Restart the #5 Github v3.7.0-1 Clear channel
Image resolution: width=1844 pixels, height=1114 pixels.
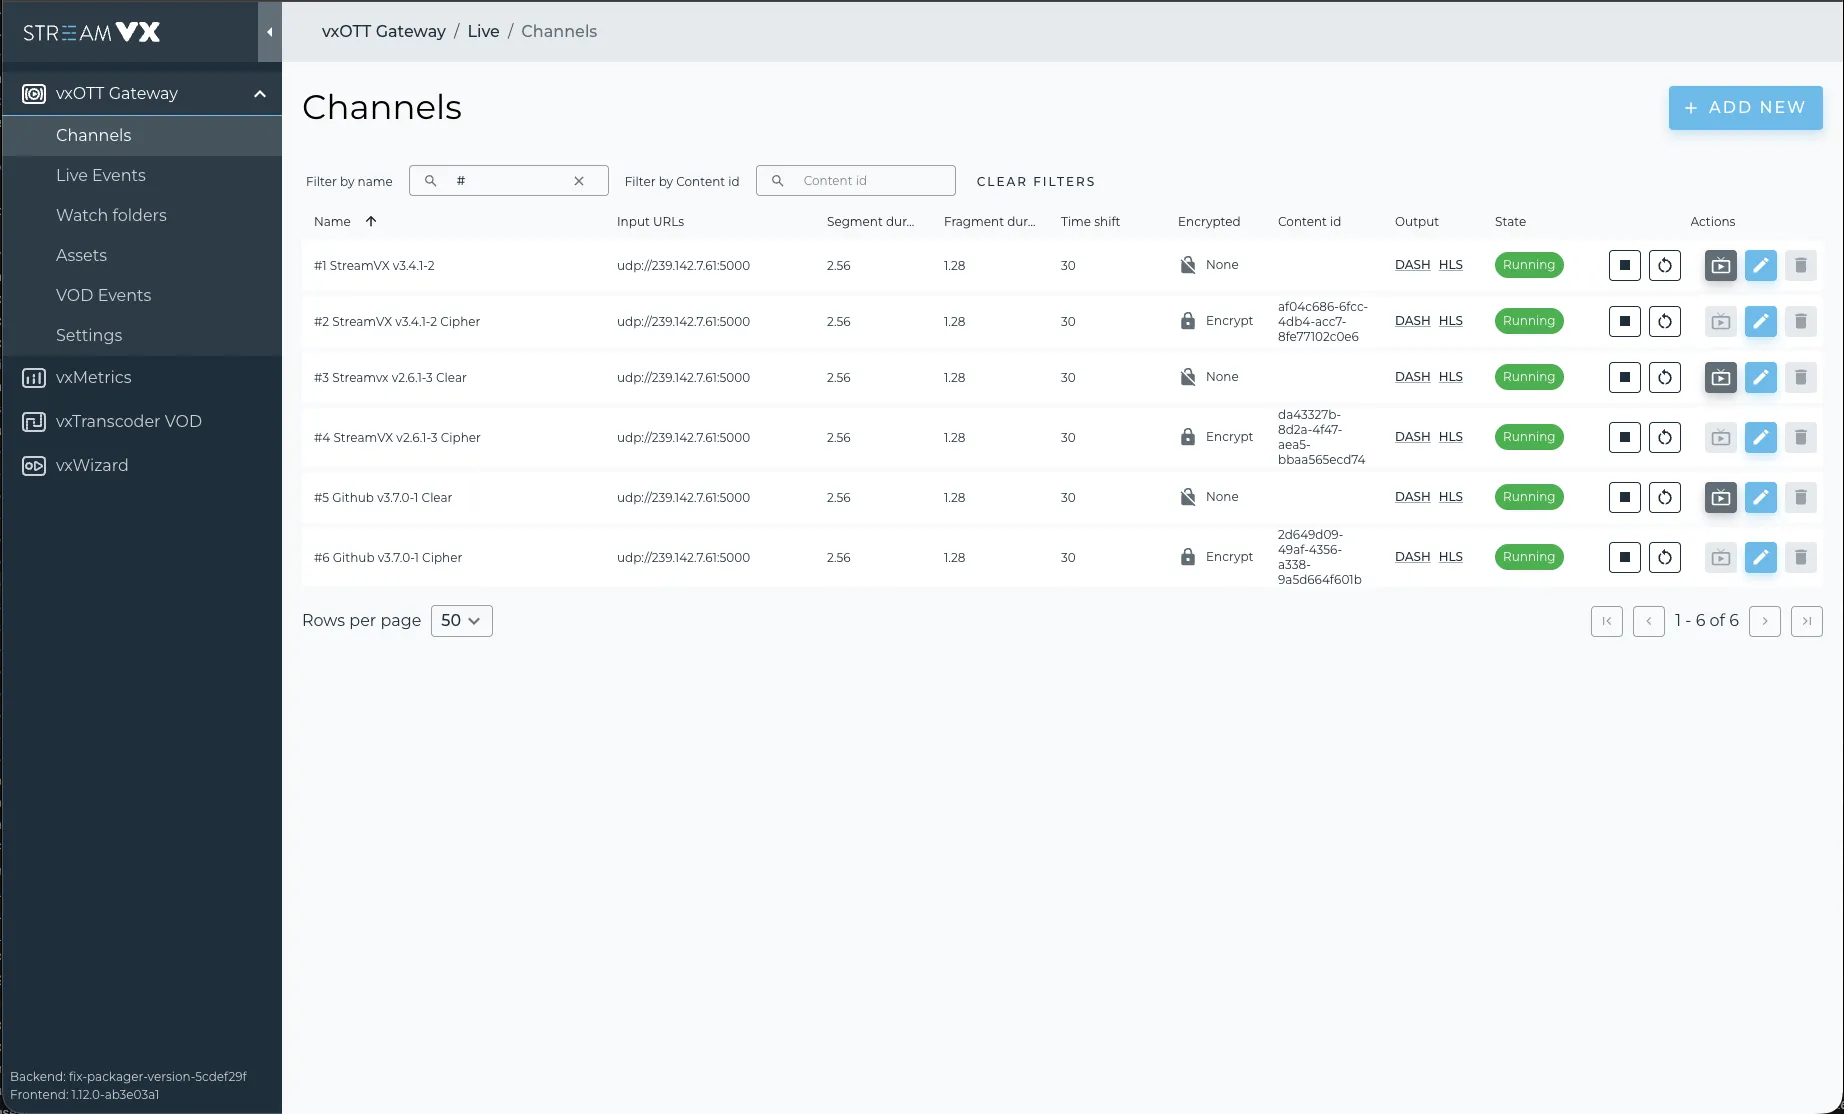(1664, 497)
